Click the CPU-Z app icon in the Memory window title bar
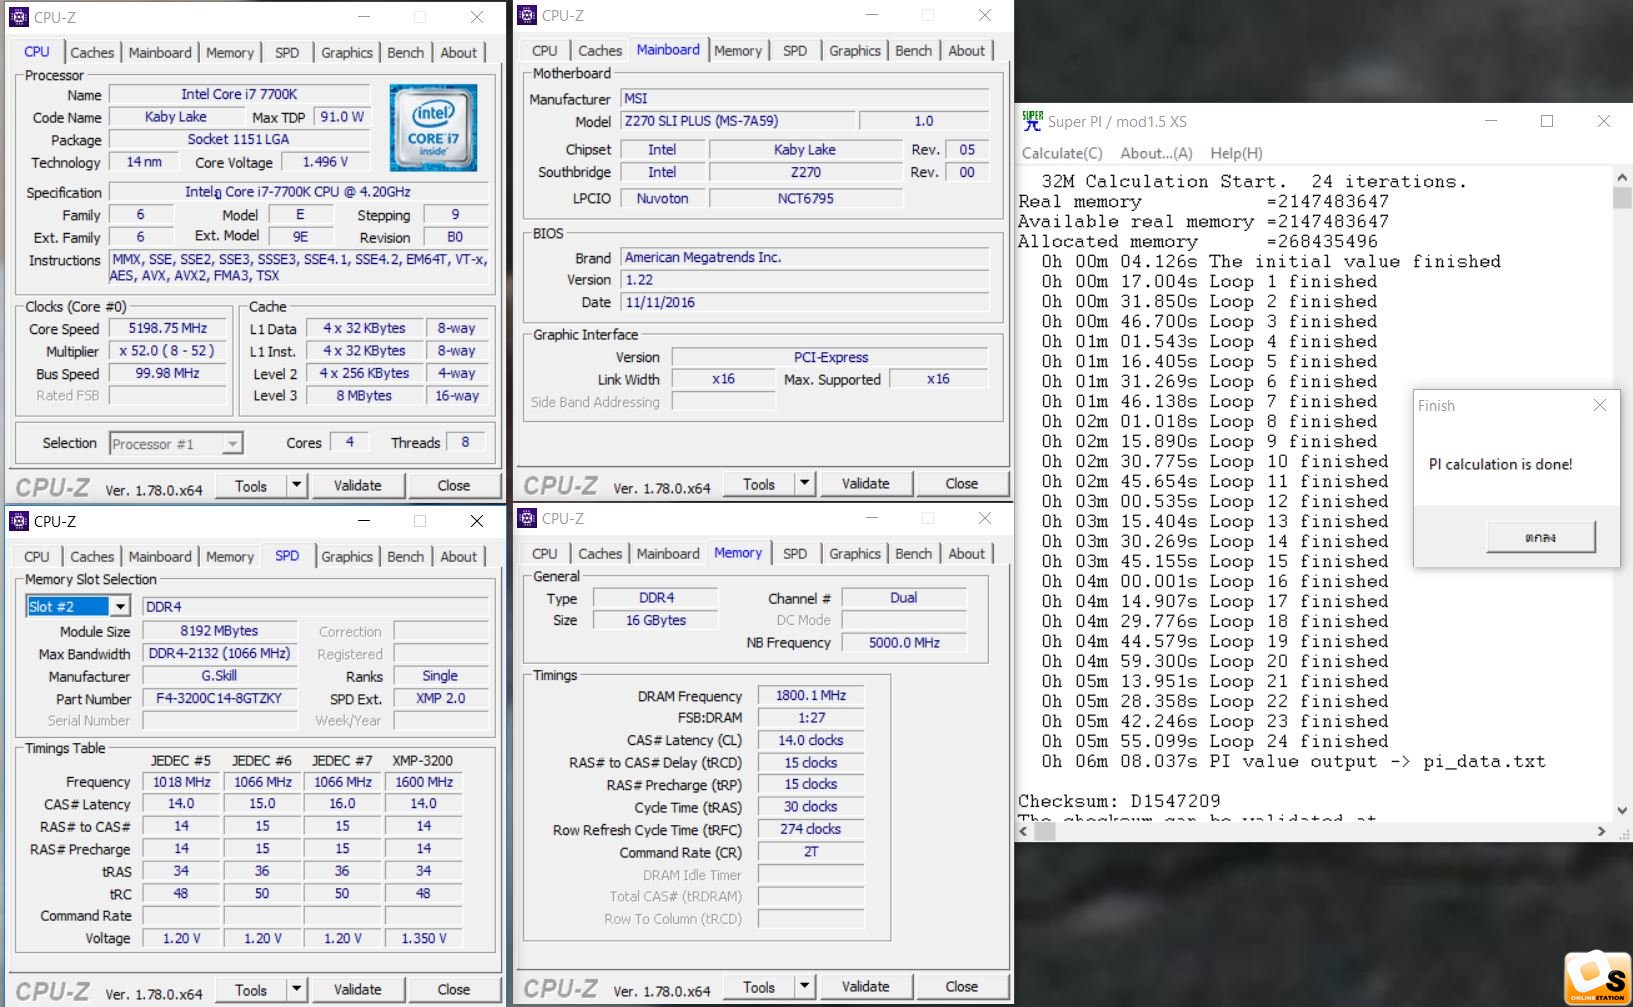 pyautogui.click(x=527, y=518)
